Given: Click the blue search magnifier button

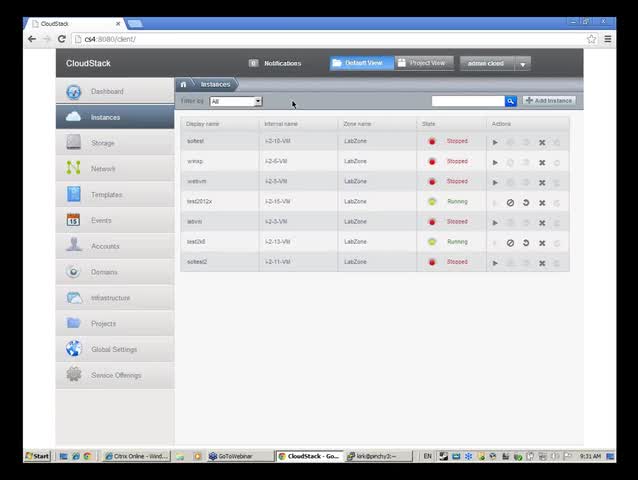Looking at the screenshot, I should pos(510,101).
